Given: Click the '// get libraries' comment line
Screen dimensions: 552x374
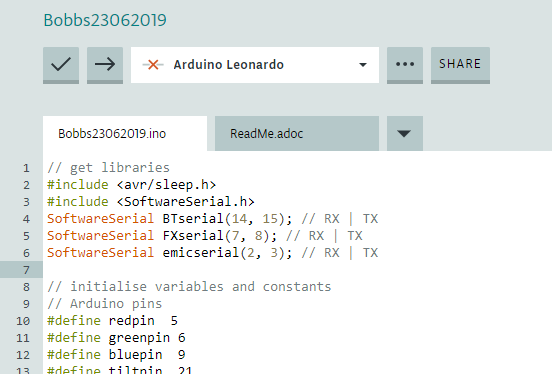Looking at the screenshot, I should tap(108, 168).
